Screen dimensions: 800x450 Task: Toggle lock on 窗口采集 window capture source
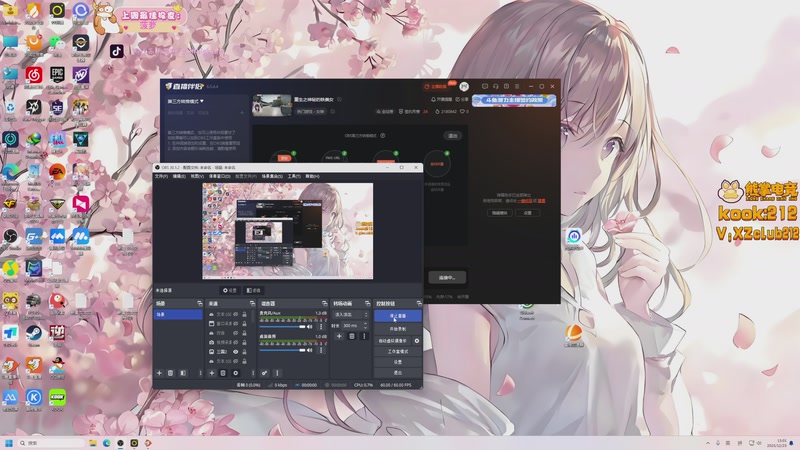244,323
